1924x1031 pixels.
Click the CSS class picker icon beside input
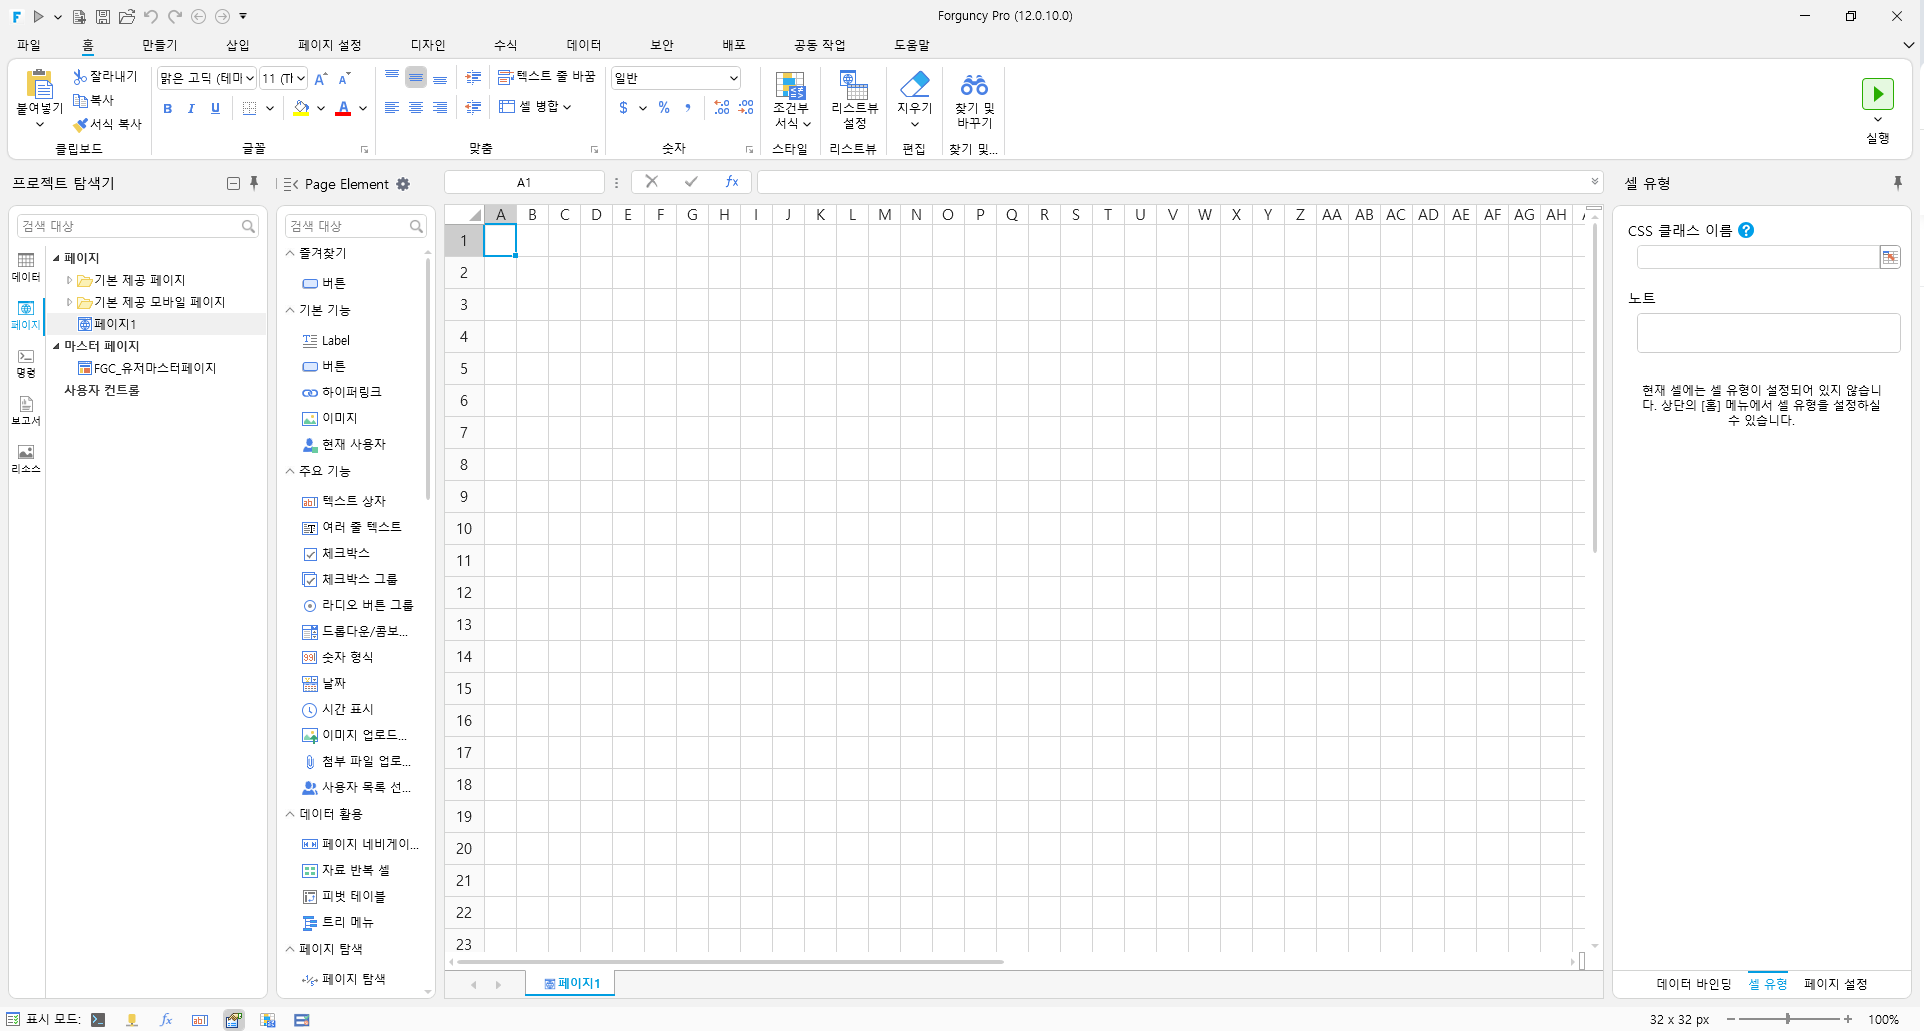[1890, 257]
